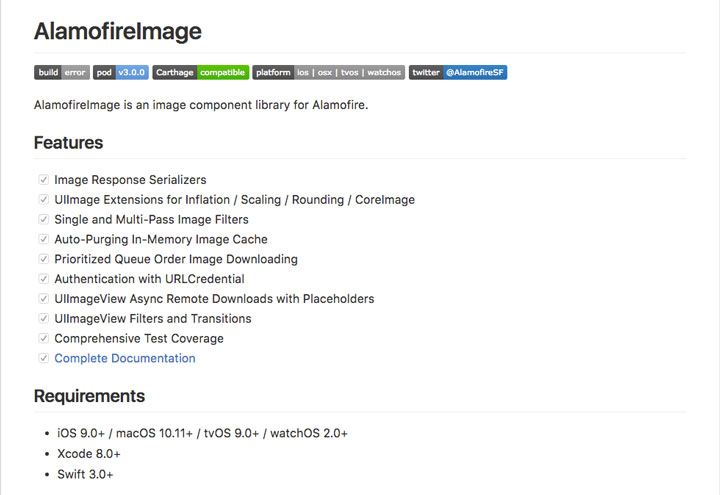Image resolution: width=720 pixels, height=495 pixels.
Task: Open the Complete Documentation link
Action: 125,358
